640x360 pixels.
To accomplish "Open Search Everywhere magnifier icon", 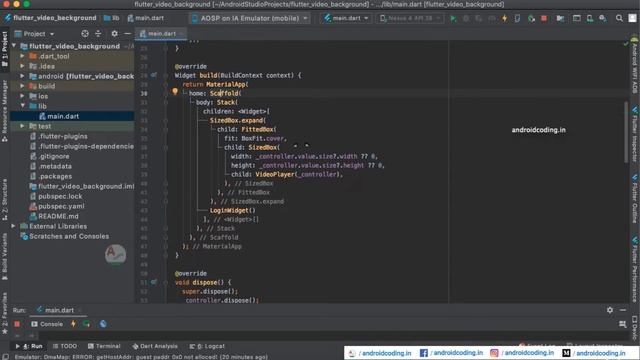I will coord(619,18).
